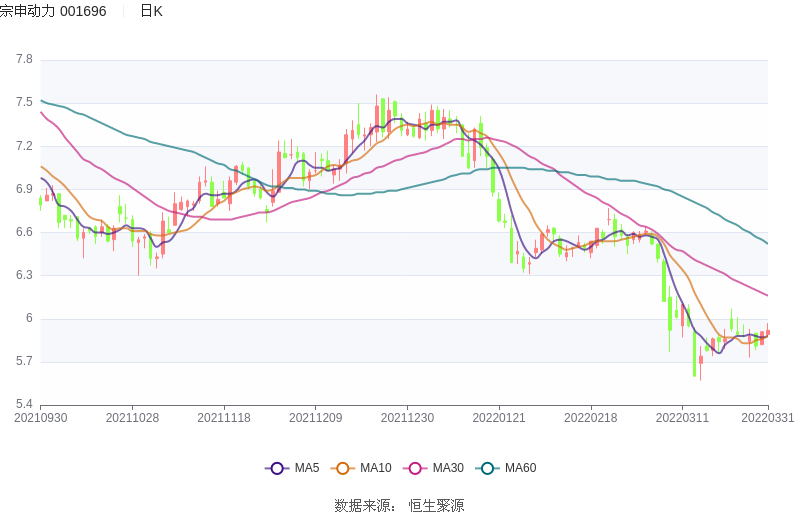Click the 7.8 price axis label

pos(24,59)
